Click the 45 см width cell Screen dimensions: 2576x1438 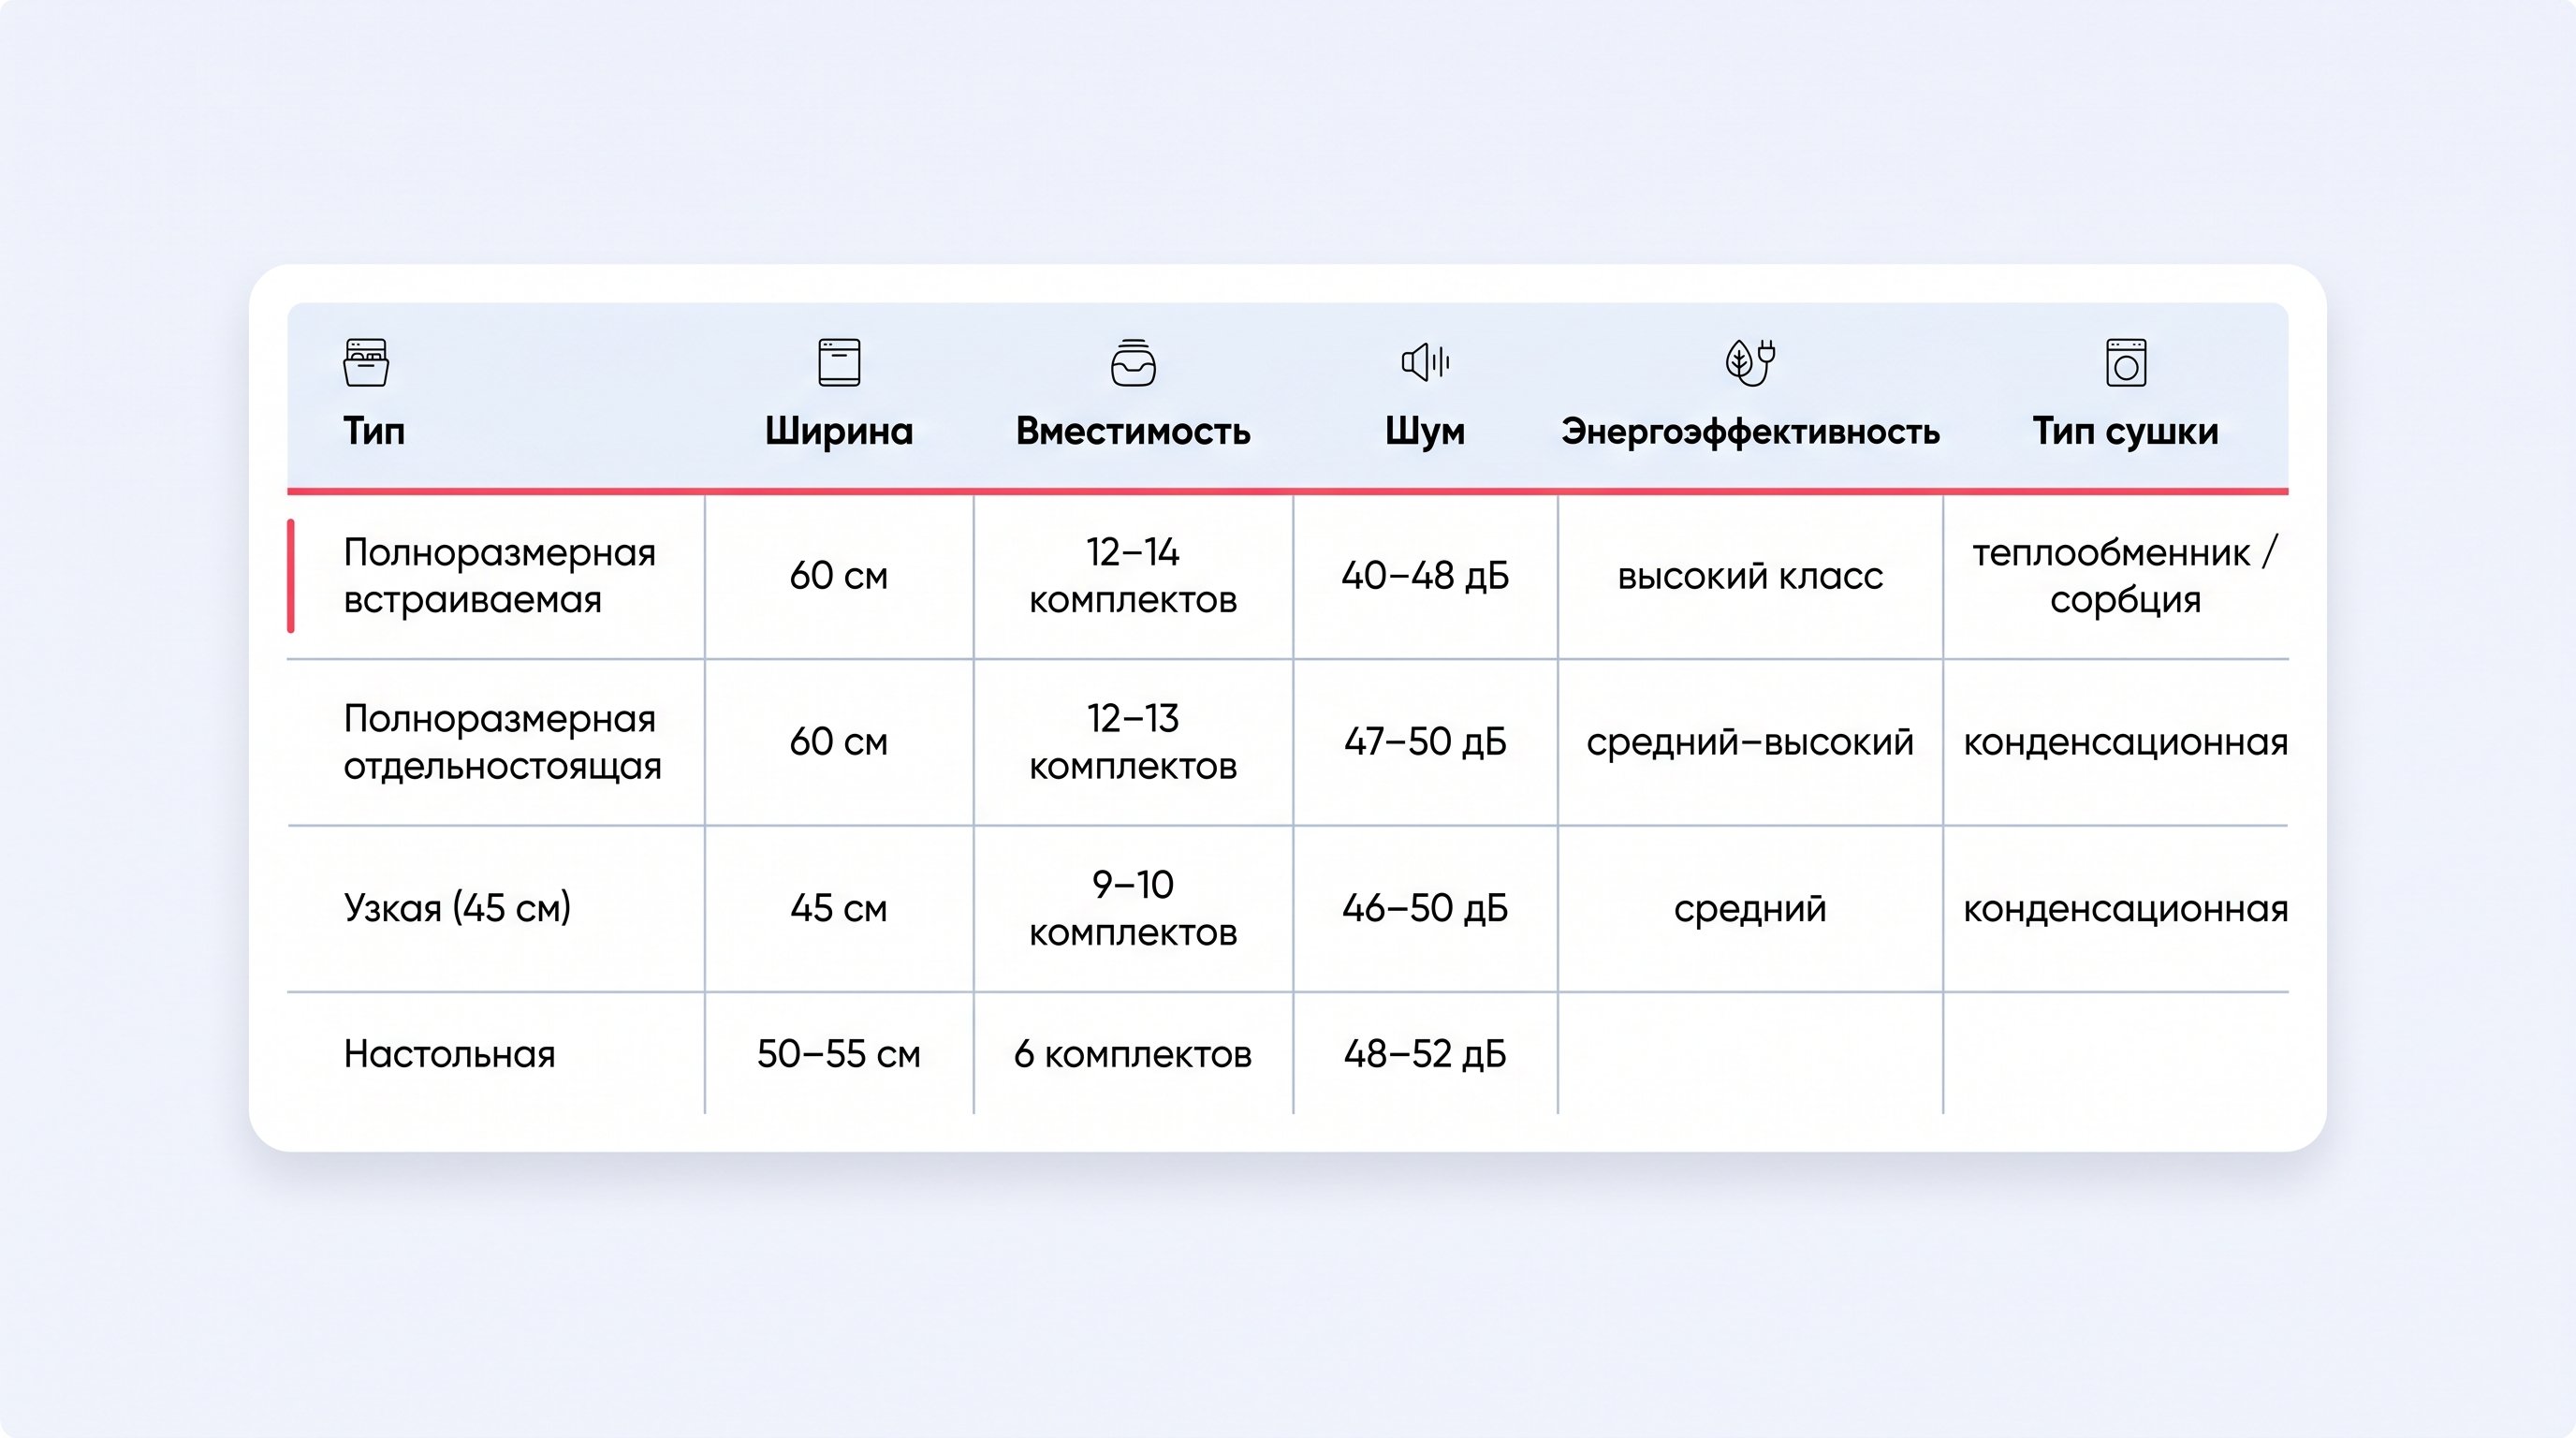coord(839,908)
